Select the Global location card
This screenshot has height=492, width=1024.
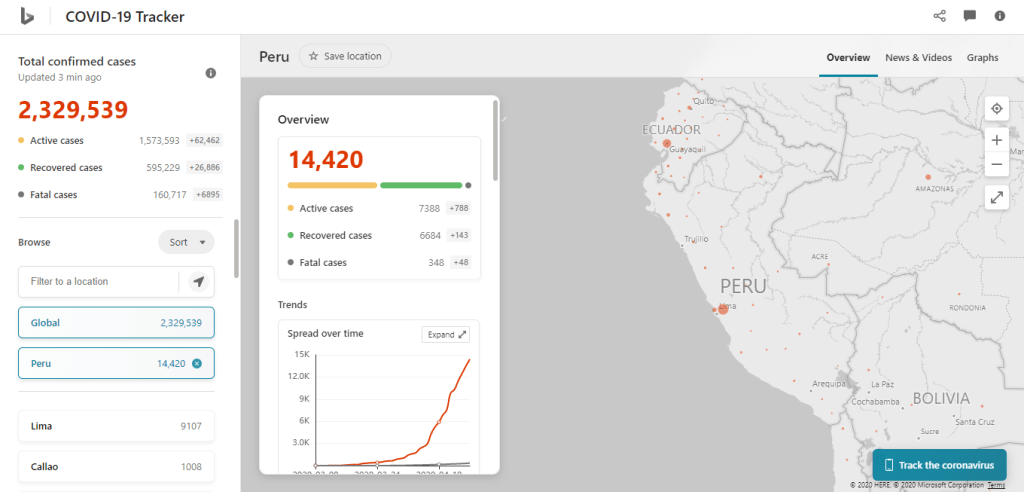116,323
